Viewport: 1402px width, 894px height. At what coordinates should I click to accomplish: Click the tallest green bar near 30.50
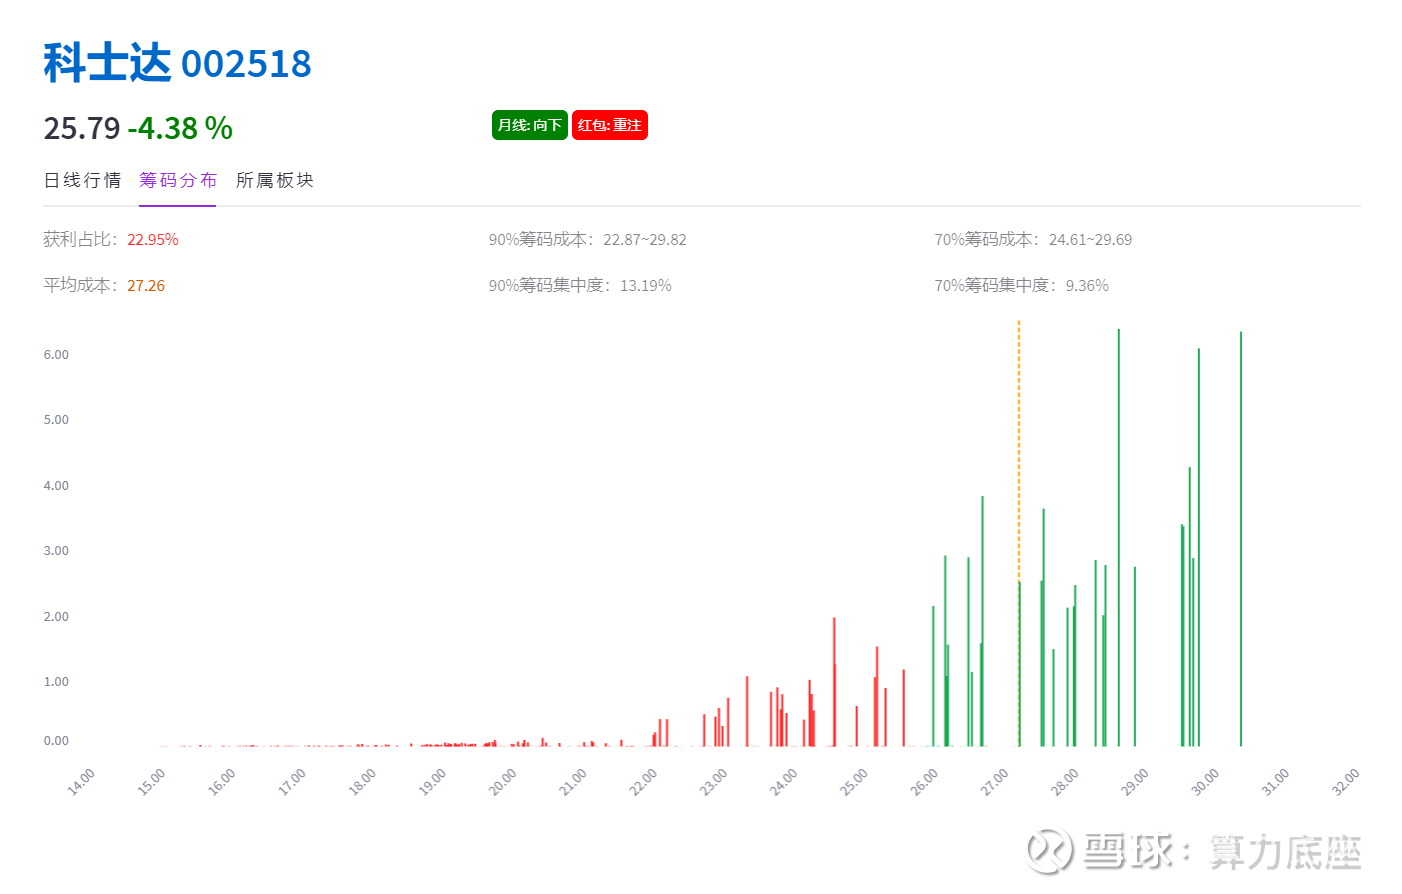point(1241,539)
